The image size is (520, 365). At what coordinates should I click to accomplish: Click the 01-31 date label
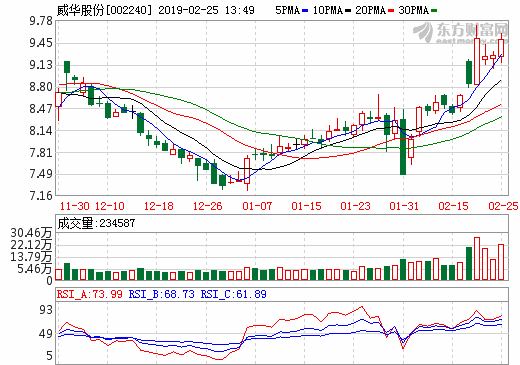point(404,206)
